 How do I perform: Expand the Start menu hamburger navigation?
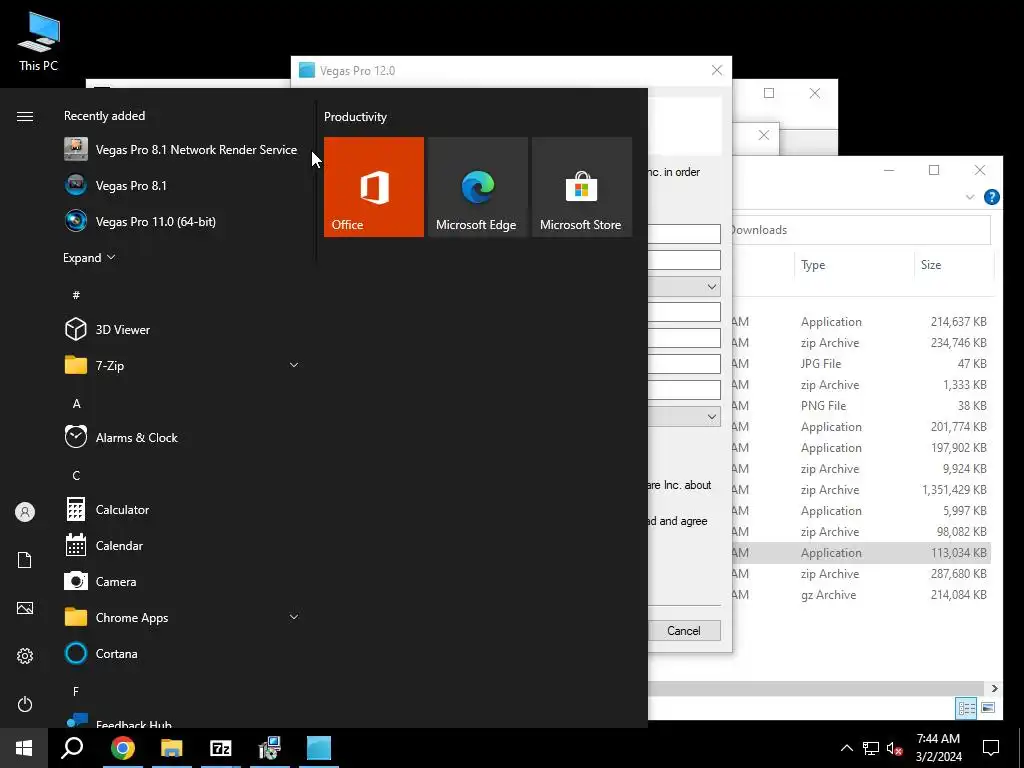coord(25,116)
